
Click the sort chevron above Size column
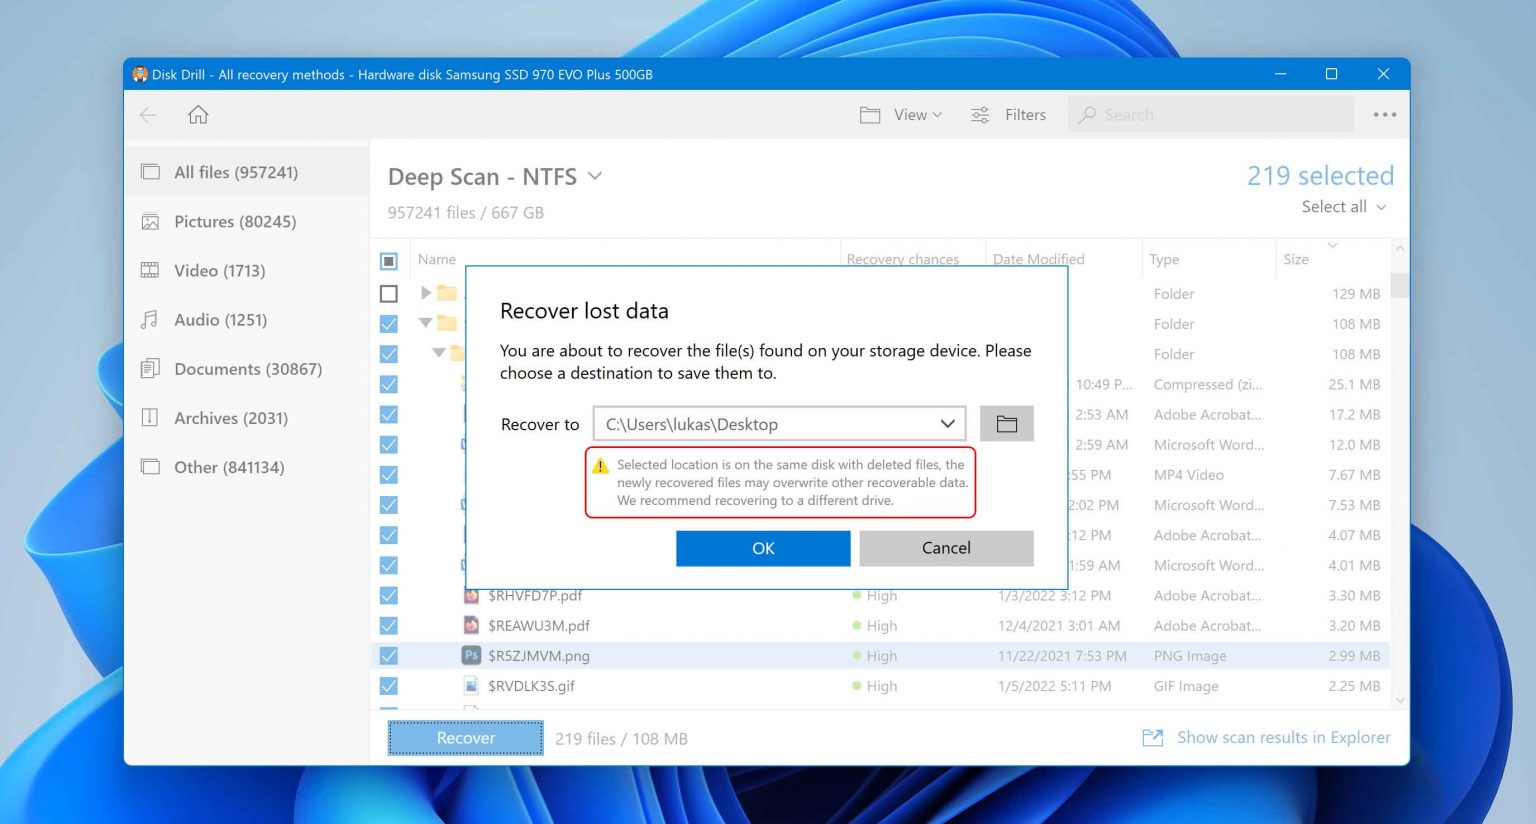(x=1332, y=245)
